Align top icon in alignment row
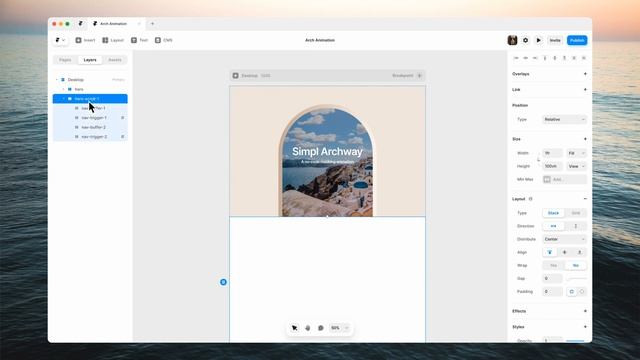Screen dimensions: 640x360 pos(545,58)
